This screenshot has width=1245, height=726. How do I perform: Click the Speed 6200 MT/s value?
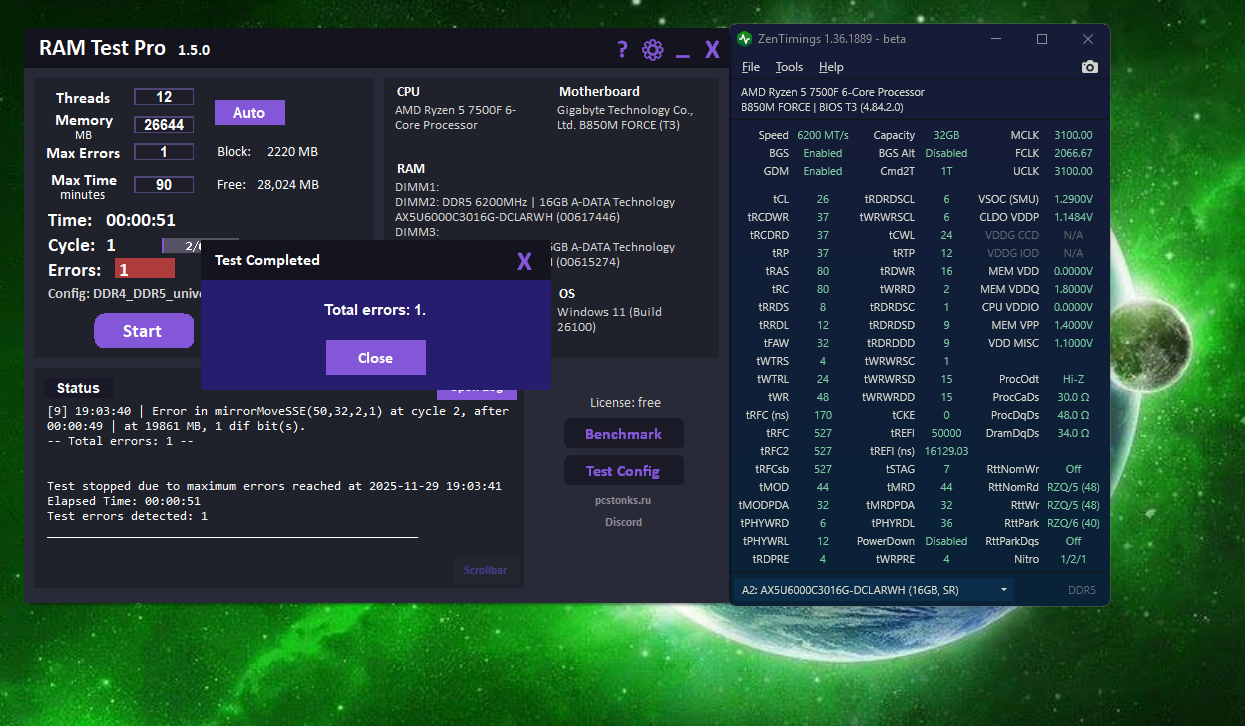pos(823,135)
